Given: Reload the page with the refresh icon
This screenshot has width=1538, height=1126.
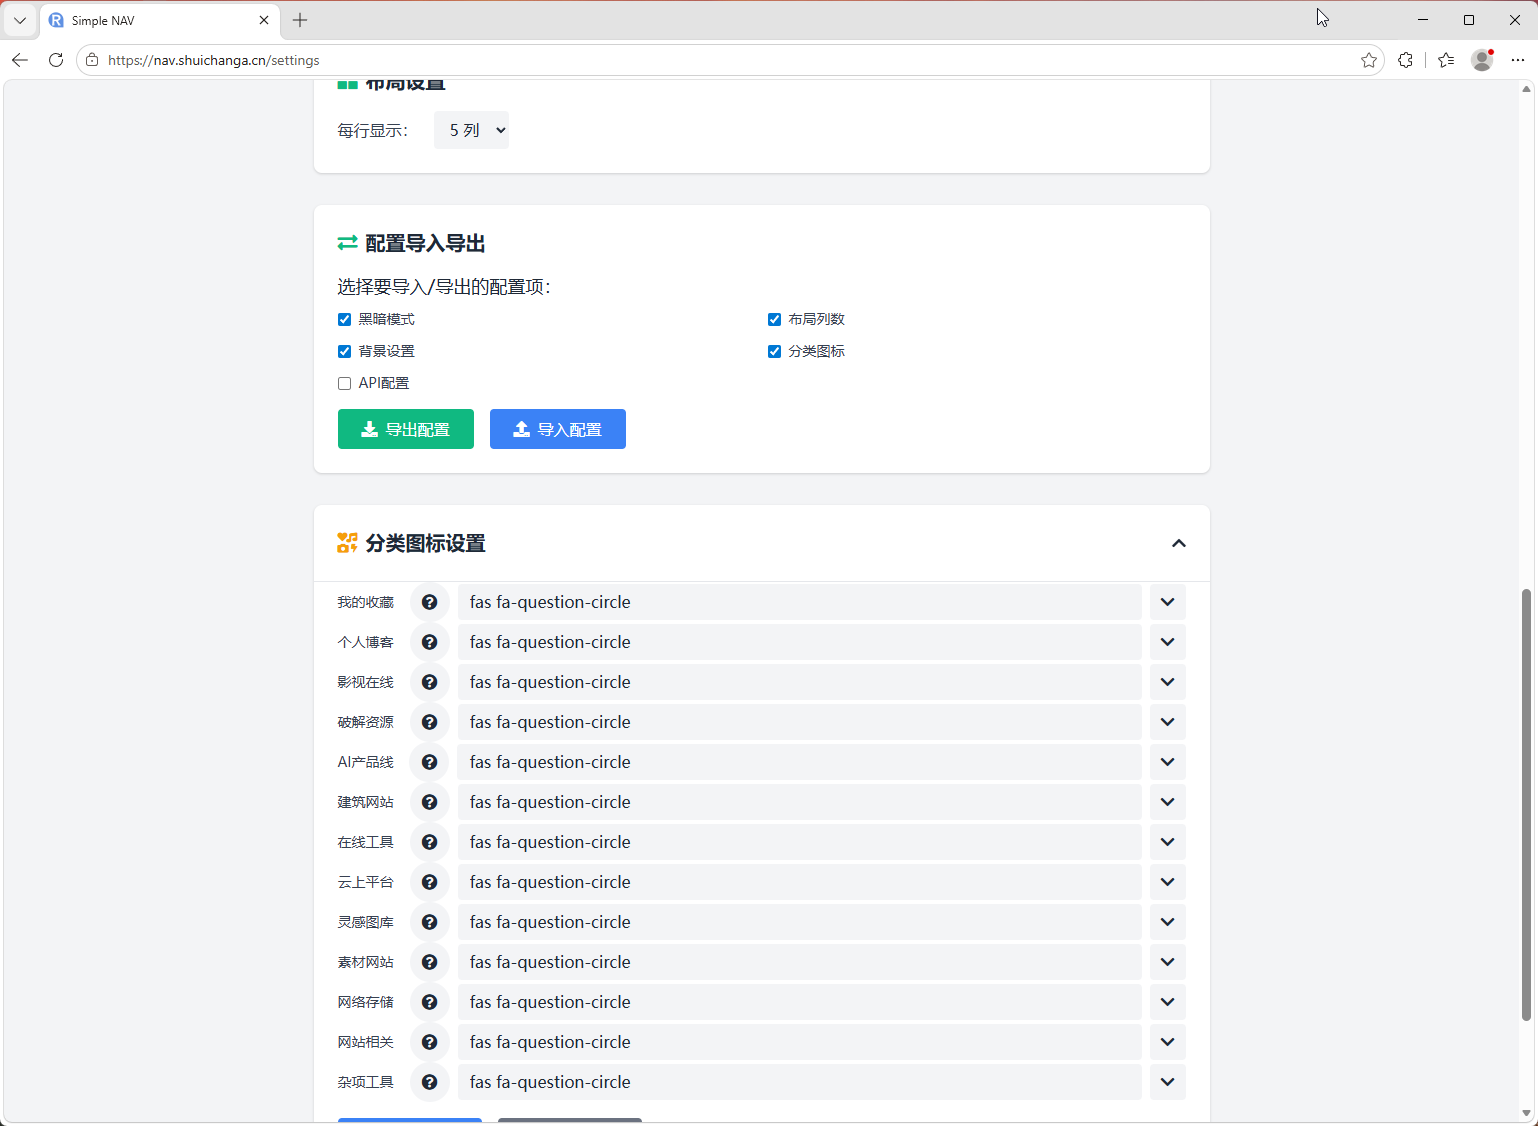Looking at the screenshot, I should pyautogui.click(x=56, y=60).
